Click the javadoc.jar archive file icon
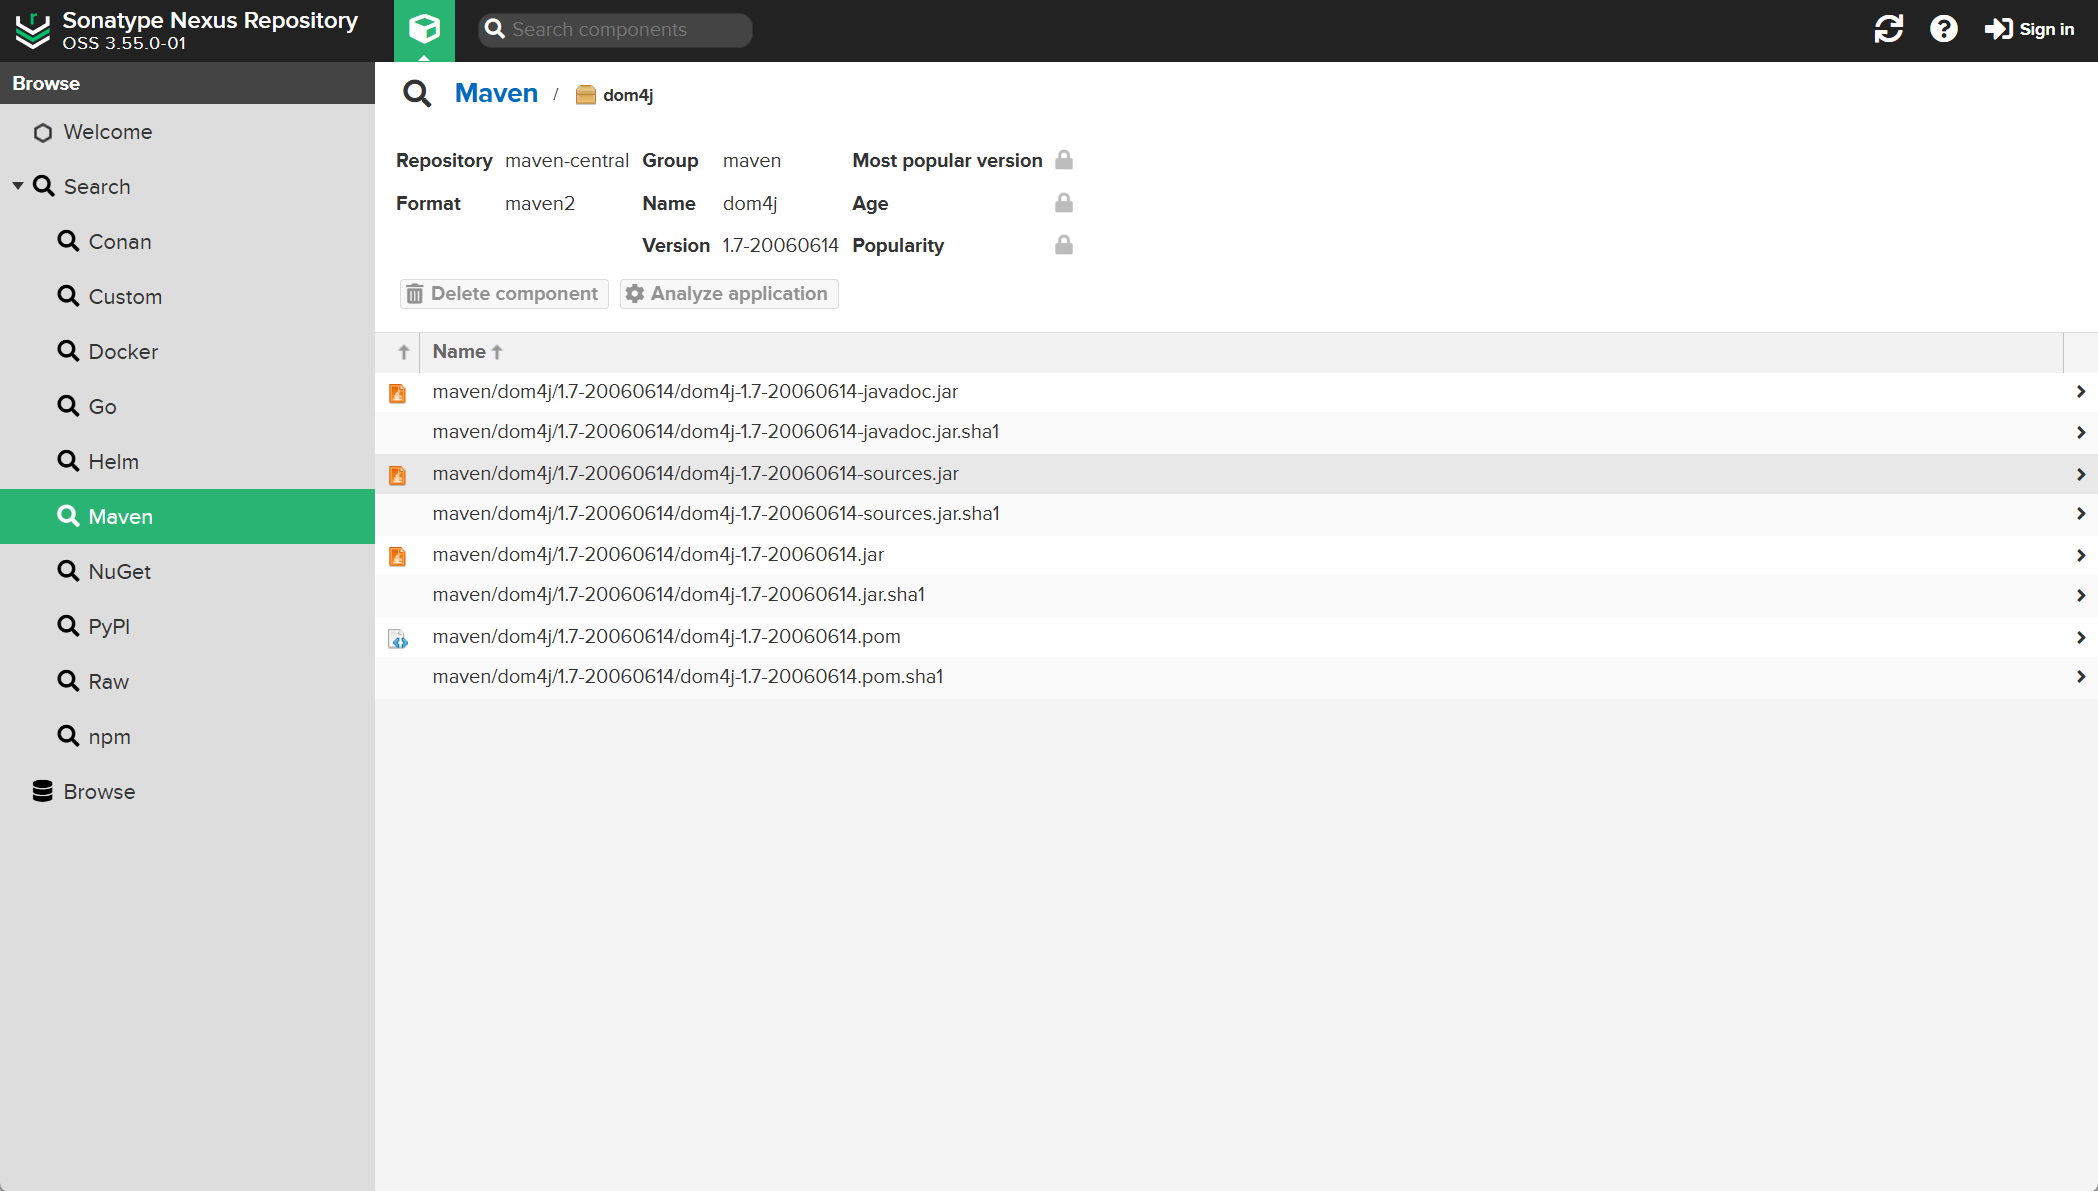This screenshot has height=1191, width=2098. pyautogui.click(x=398, y=393)
